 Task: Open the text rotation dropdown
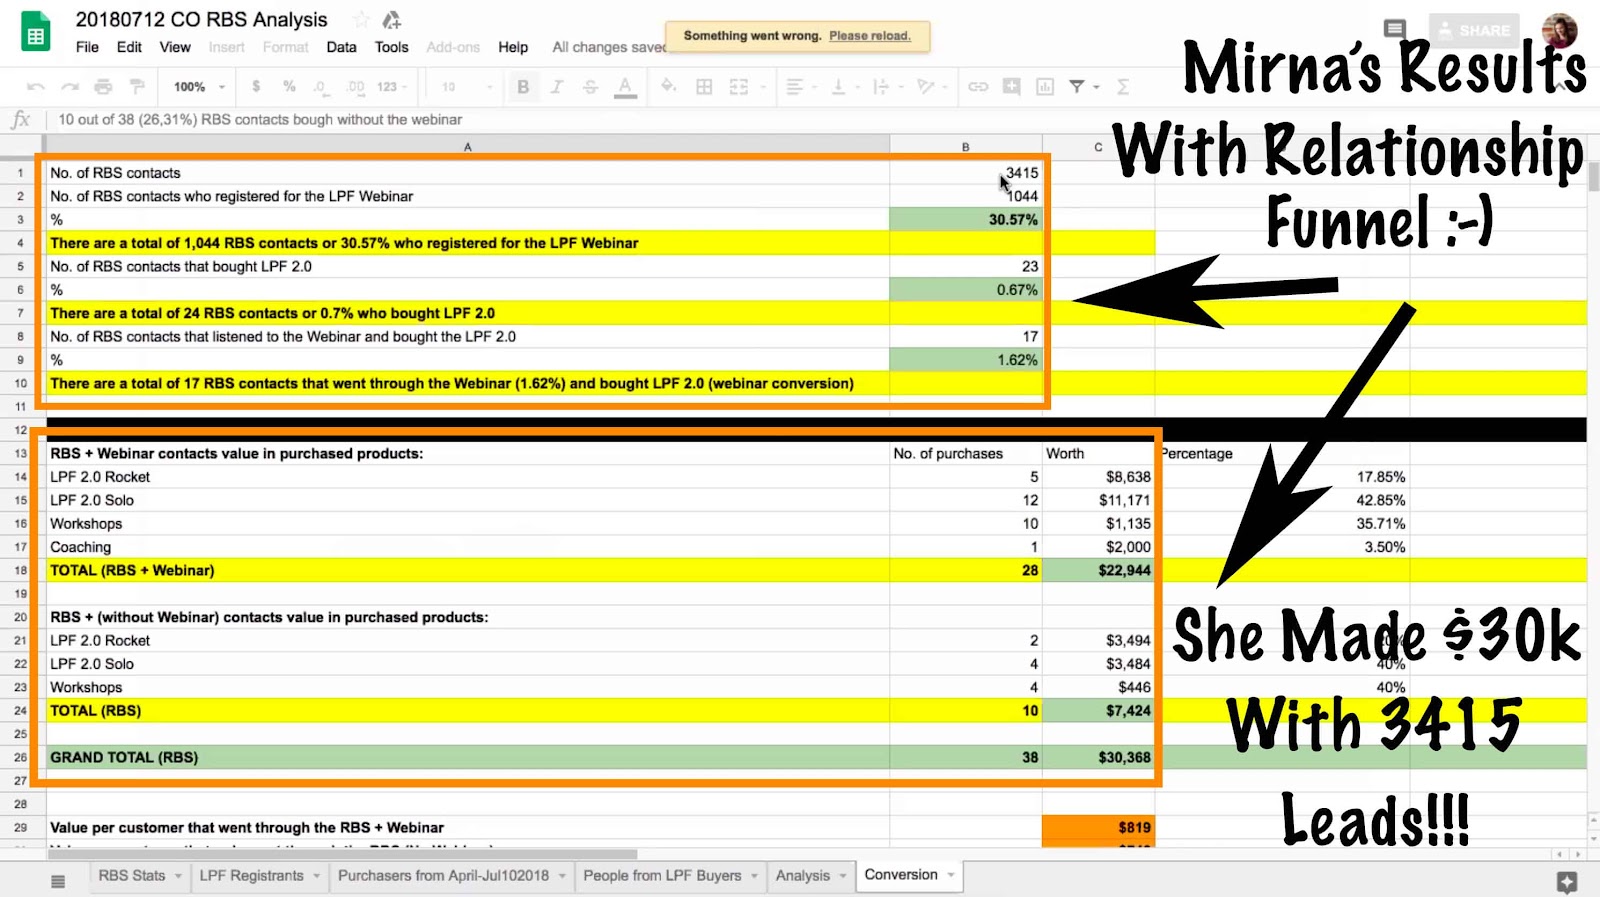(x=931, y=87)
